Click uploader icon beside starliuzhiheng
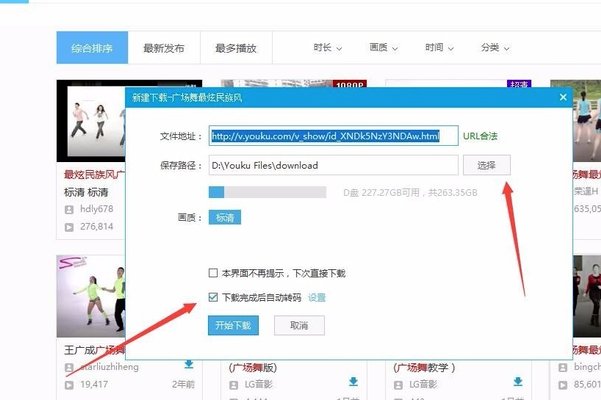Screen dimensions: 601x400 pyautogui.click(x=69, y=367)
